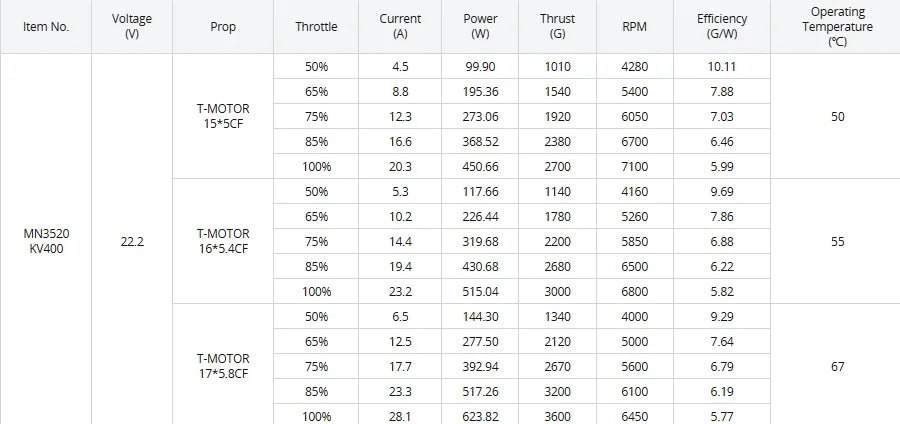Click the Item No. column header

click(46, 27)
